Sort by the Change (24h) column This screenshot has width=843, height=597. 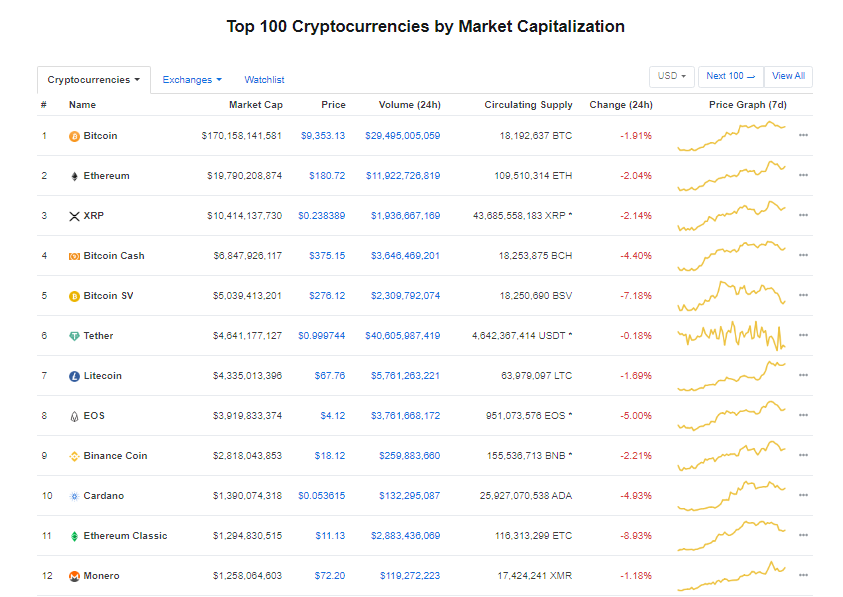(x=620, y=105)
